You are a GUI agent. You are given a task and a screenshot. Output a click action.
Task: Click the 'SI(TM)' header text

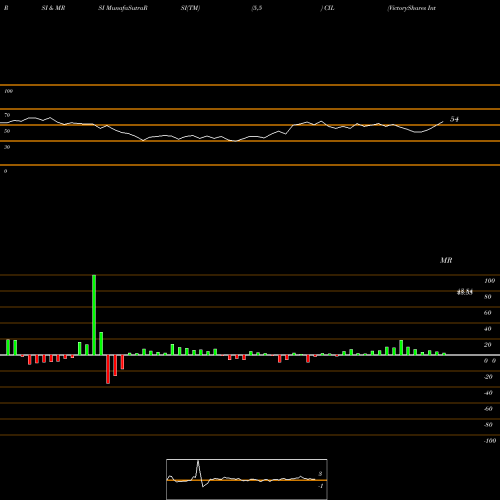point(190,8)
